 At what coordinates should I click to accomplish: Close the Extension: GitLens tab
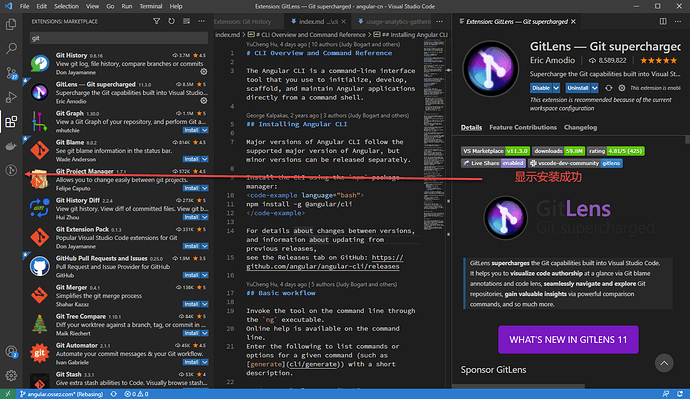[x=573, y=21]
